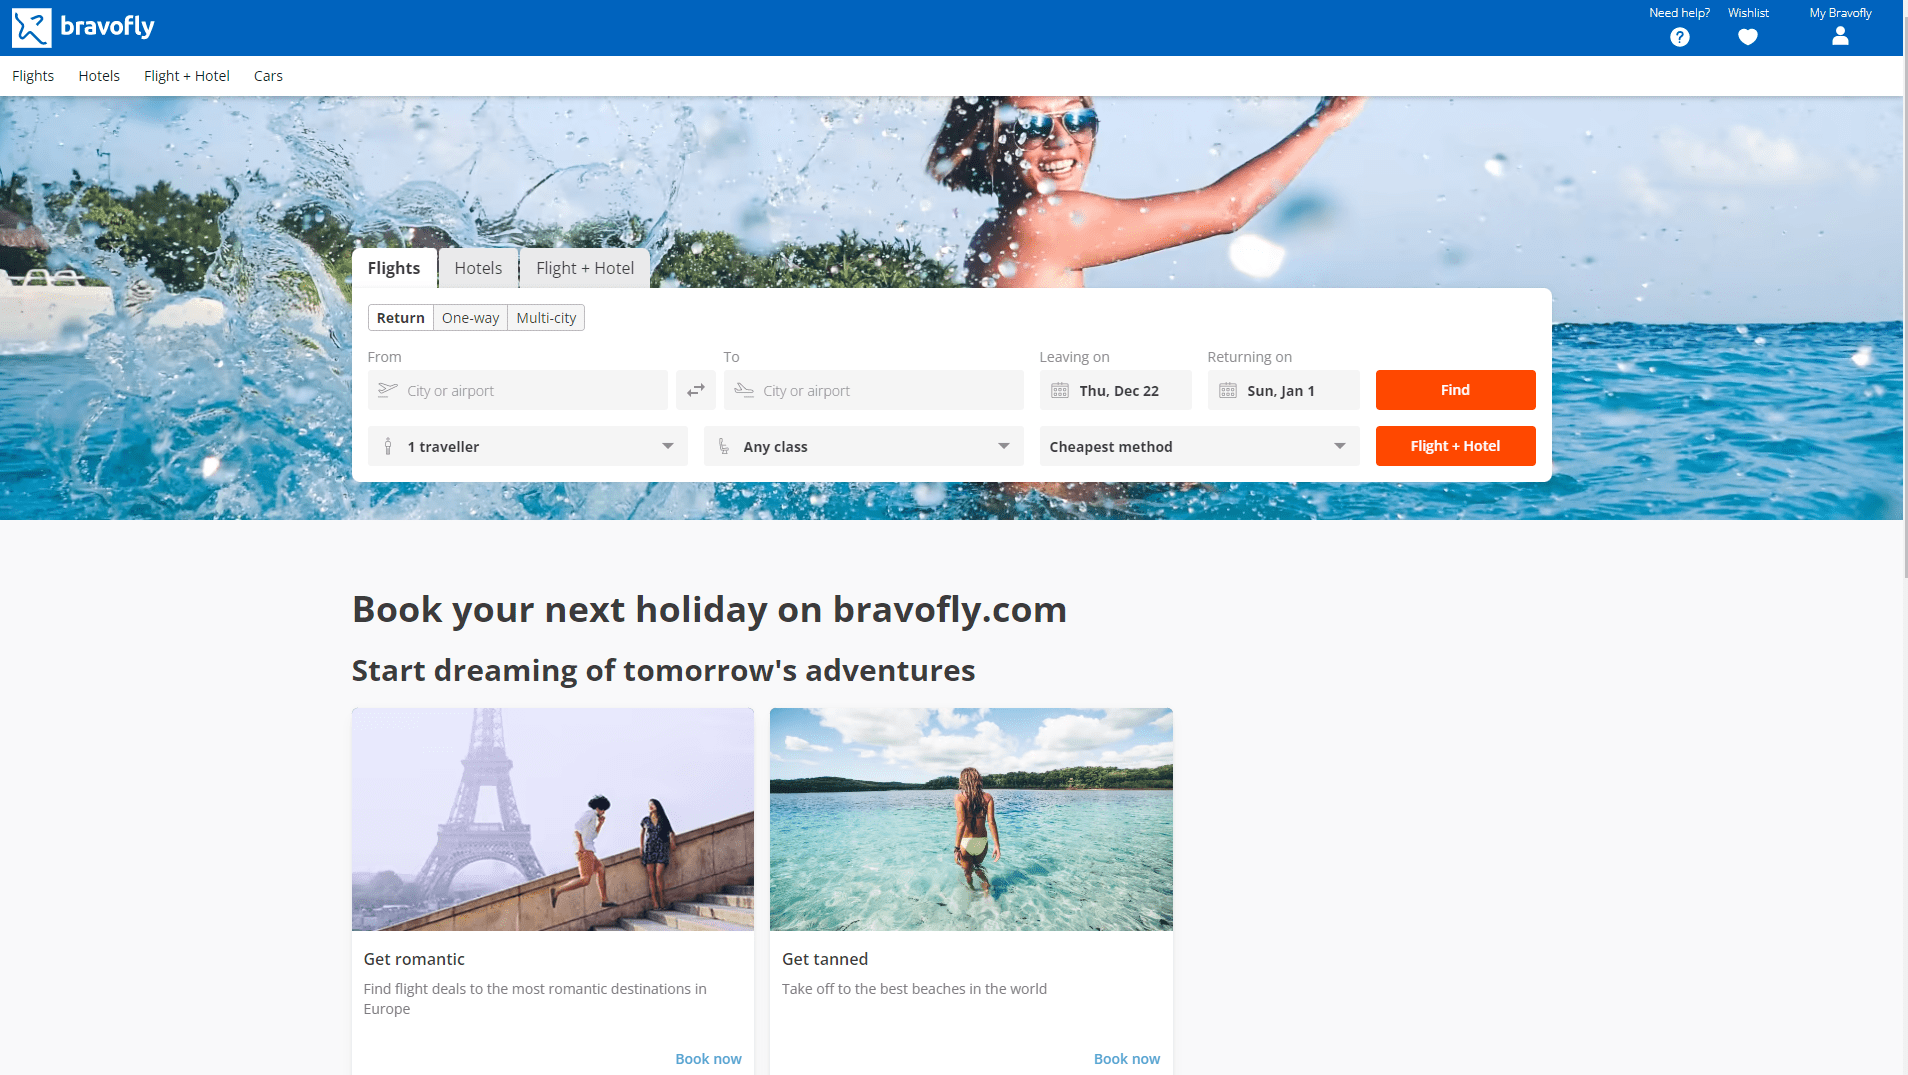1908x1075 pixels.
Task: Expand the Any class dropdown
Action: point(863,446)
